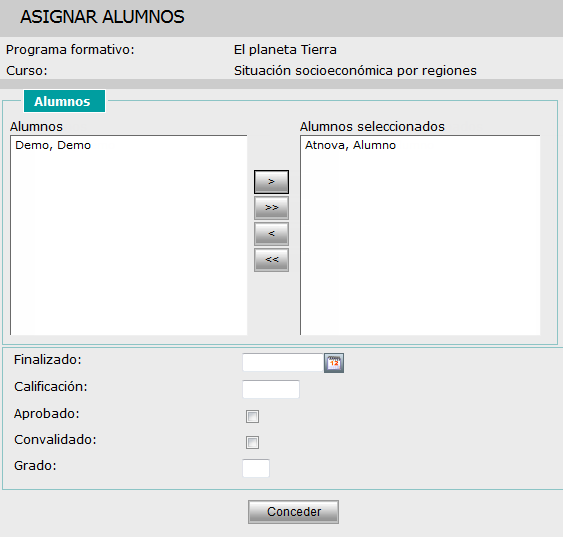Click the 'Convalidado:' label
Image resolution: width=563 pixels, height=537 pixels.
point(55,440)
